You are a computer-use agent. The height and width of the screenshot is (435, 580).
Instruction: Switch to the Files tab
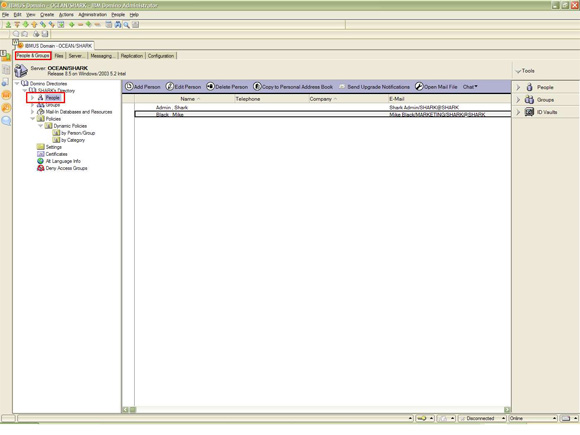pos(59,56)
